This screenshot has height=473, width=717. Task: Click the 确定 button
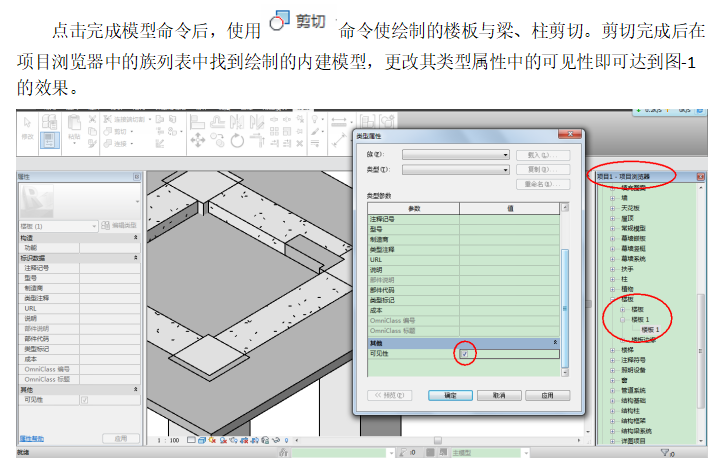pyautogui.click(x=450, y=395)
